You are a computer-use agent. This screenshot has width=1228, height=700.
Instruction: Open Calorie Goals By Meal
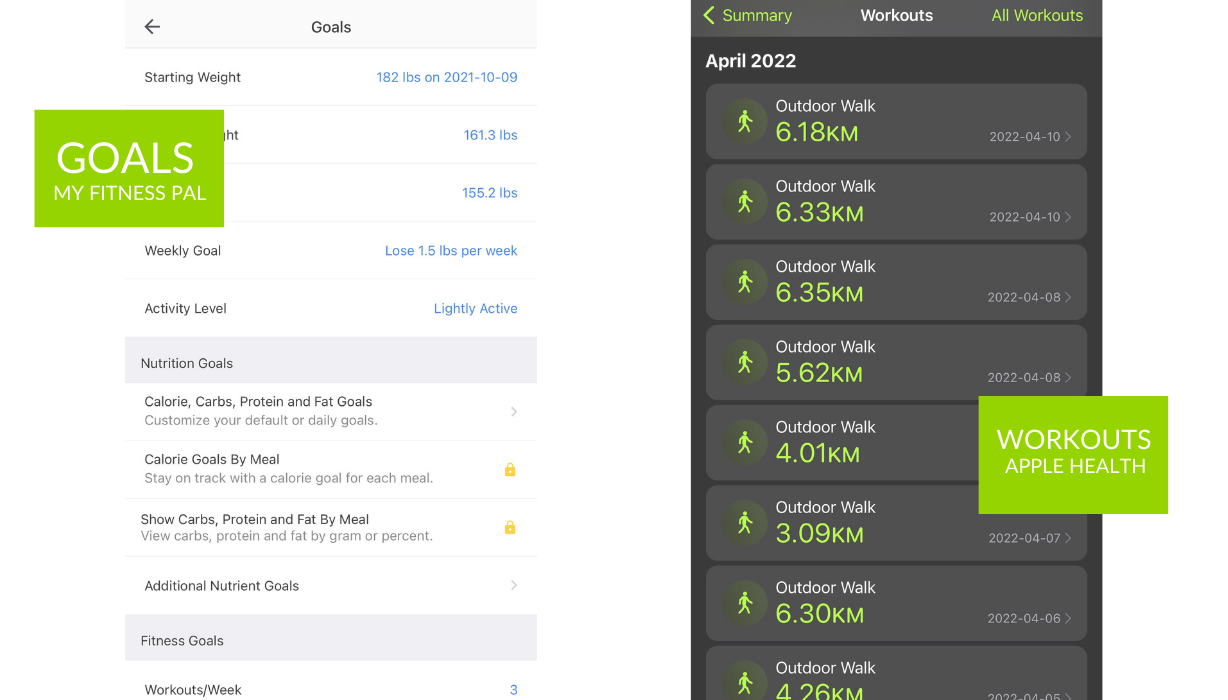click(x=331, y=469)
